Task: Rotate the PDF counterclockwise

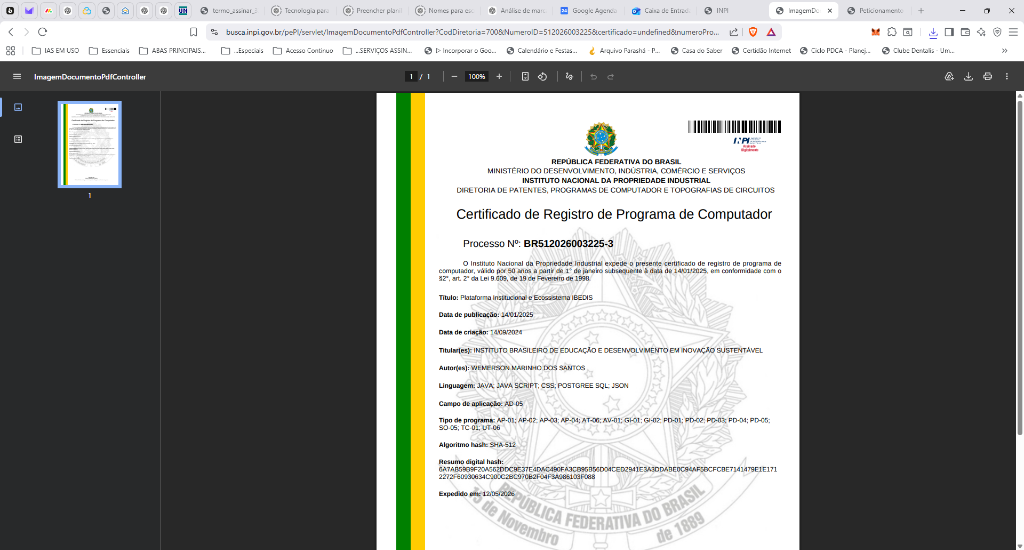Action: 543,76
